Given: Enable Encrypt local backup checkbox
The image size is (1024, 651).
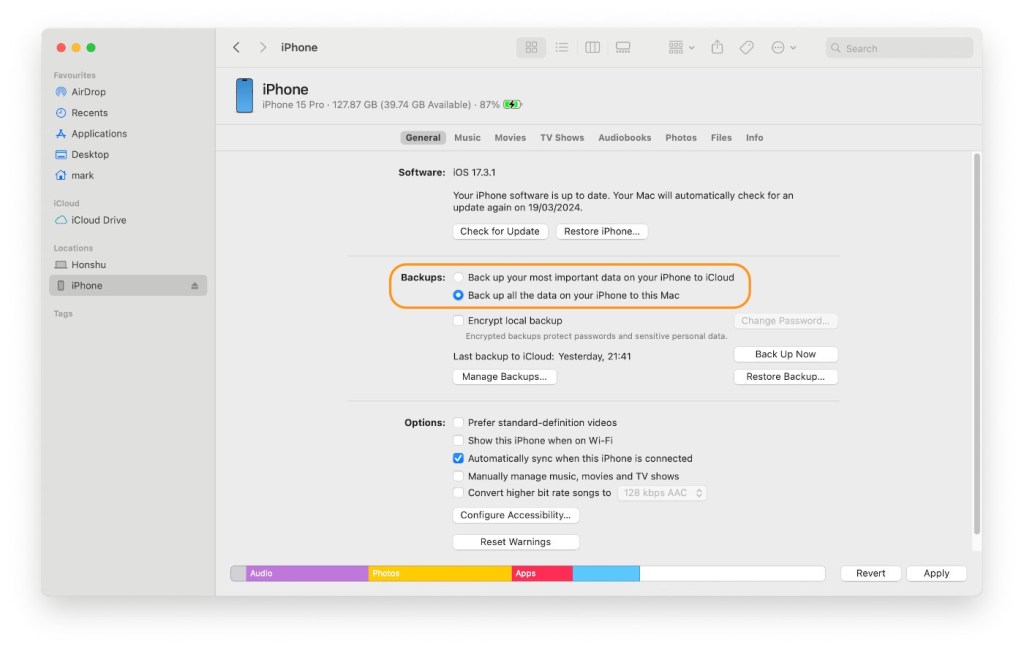Looking at the screenshot, I should coord(458,321).
